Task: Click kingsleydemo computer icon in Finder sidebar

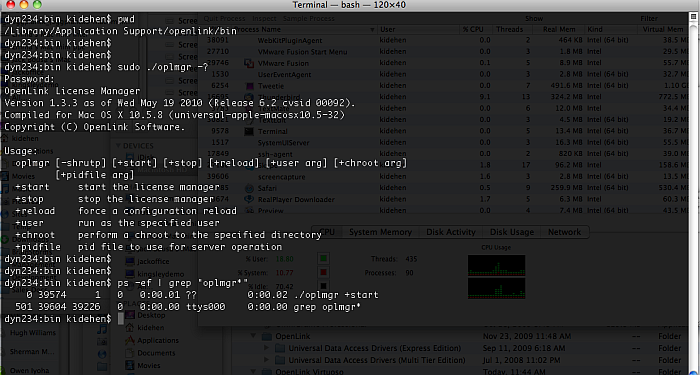Action: pyautogui.click(x=130, y=274)
